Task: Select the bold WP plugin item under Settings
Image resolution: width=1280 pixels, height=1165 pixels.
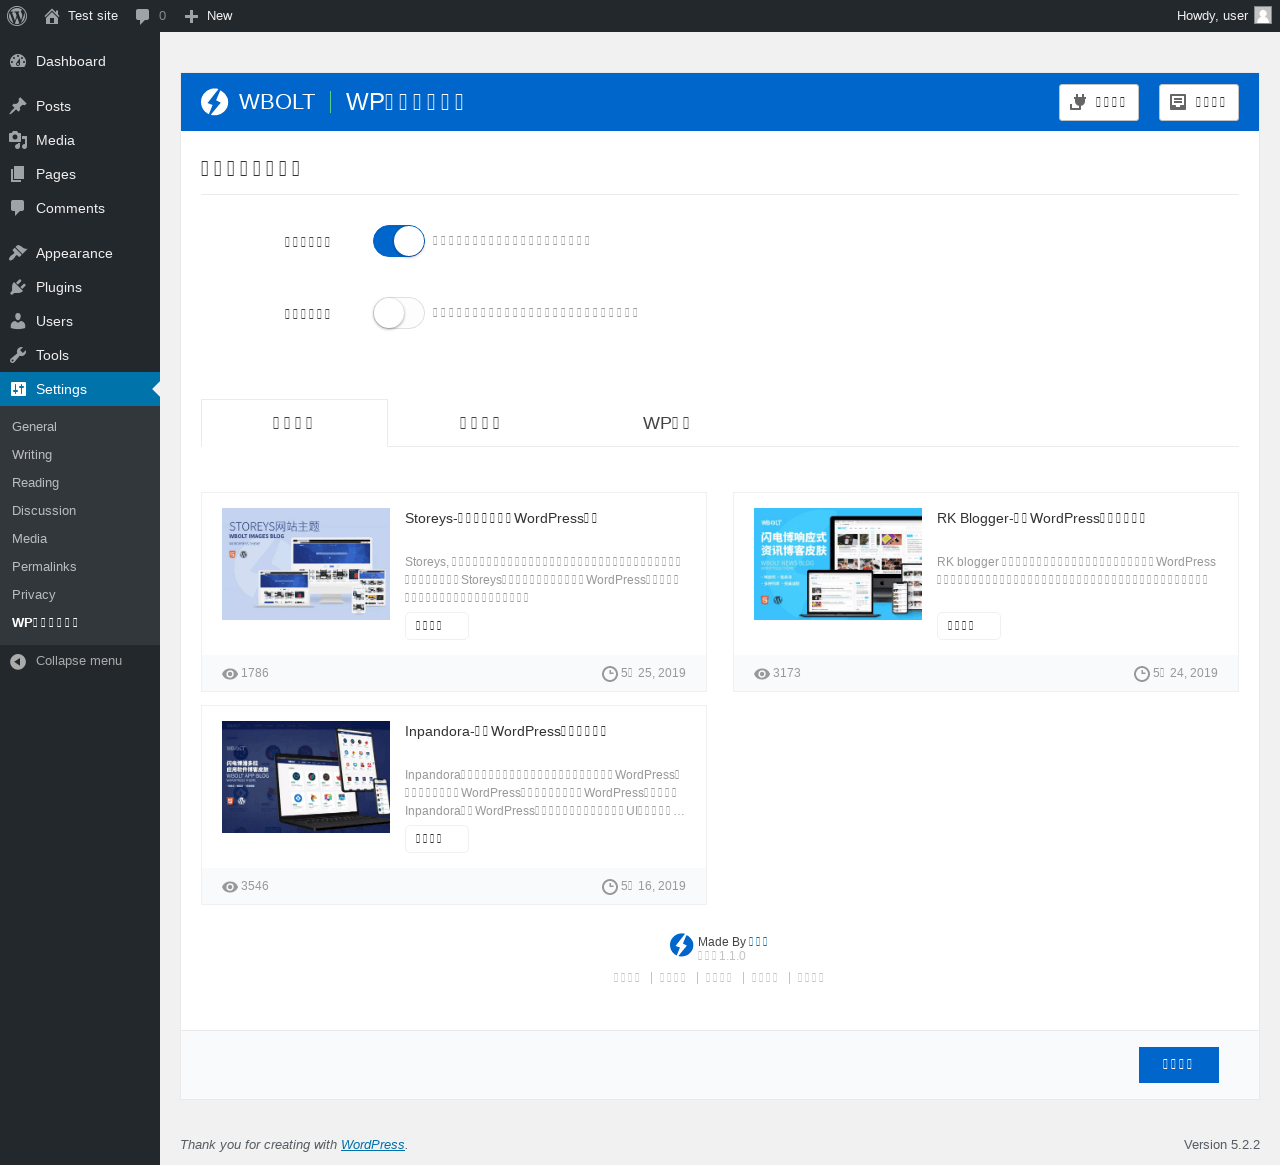Action: click(80, 622)
